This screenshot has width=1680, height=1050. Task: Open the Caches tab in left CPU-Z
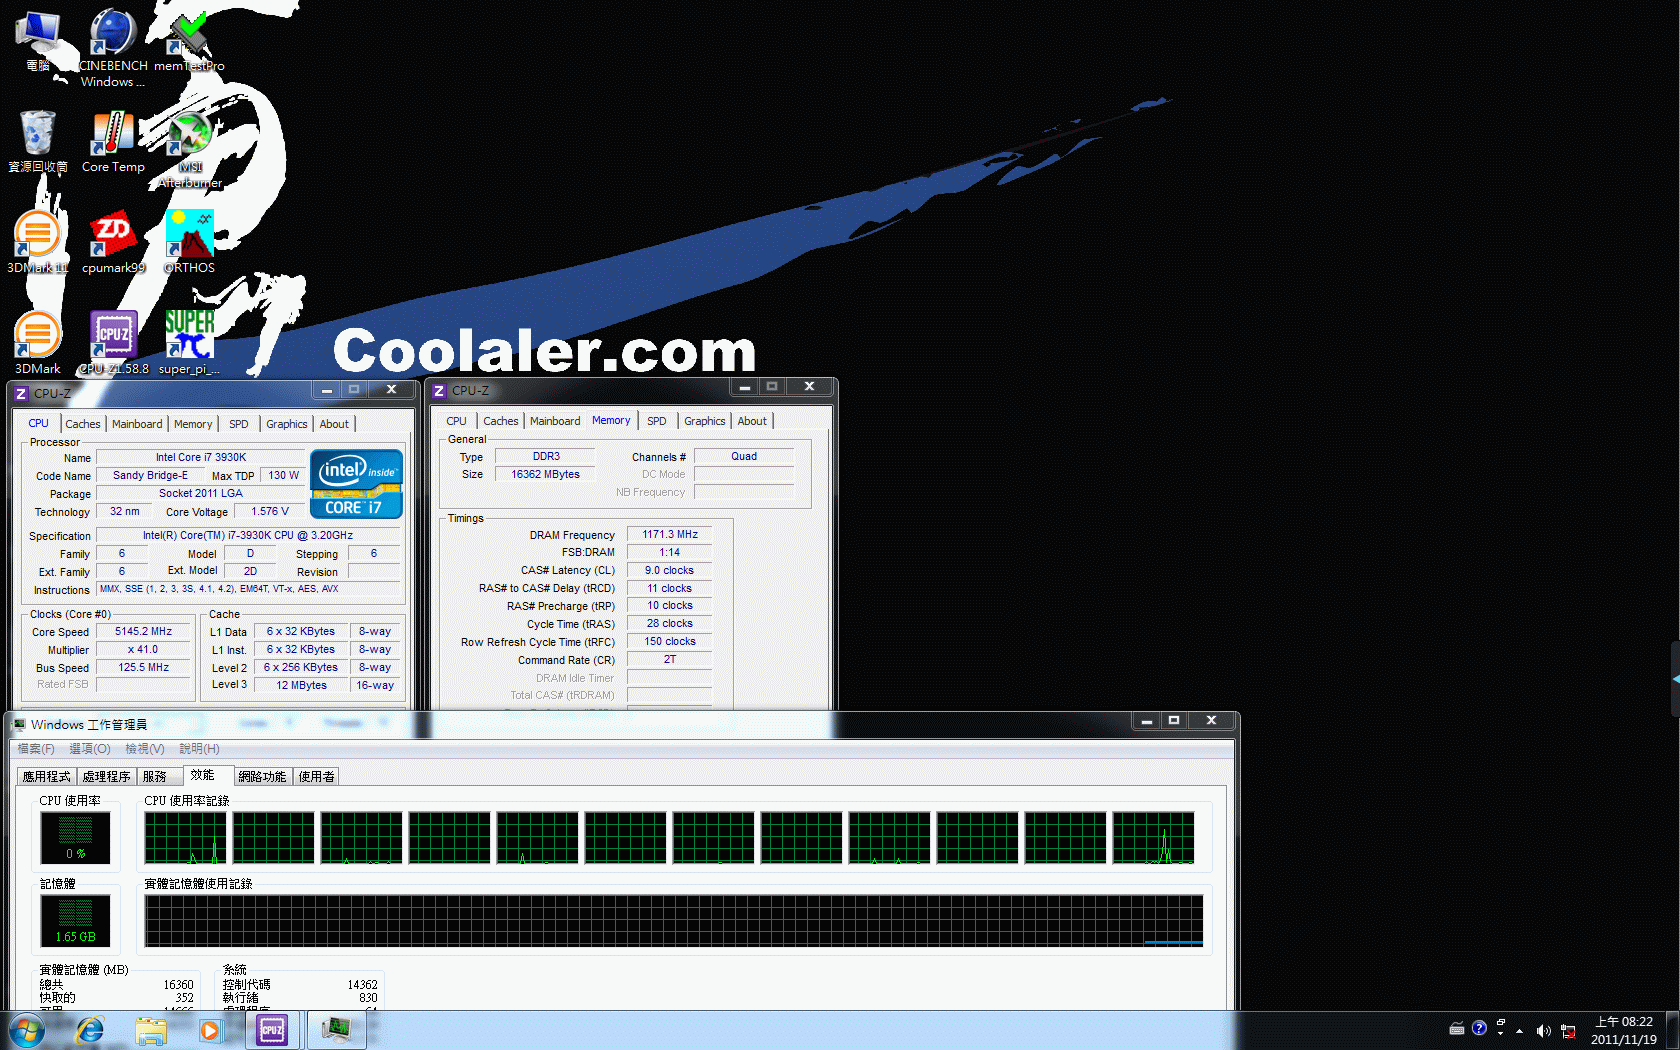pyautogui.click(x=83, y=424)
